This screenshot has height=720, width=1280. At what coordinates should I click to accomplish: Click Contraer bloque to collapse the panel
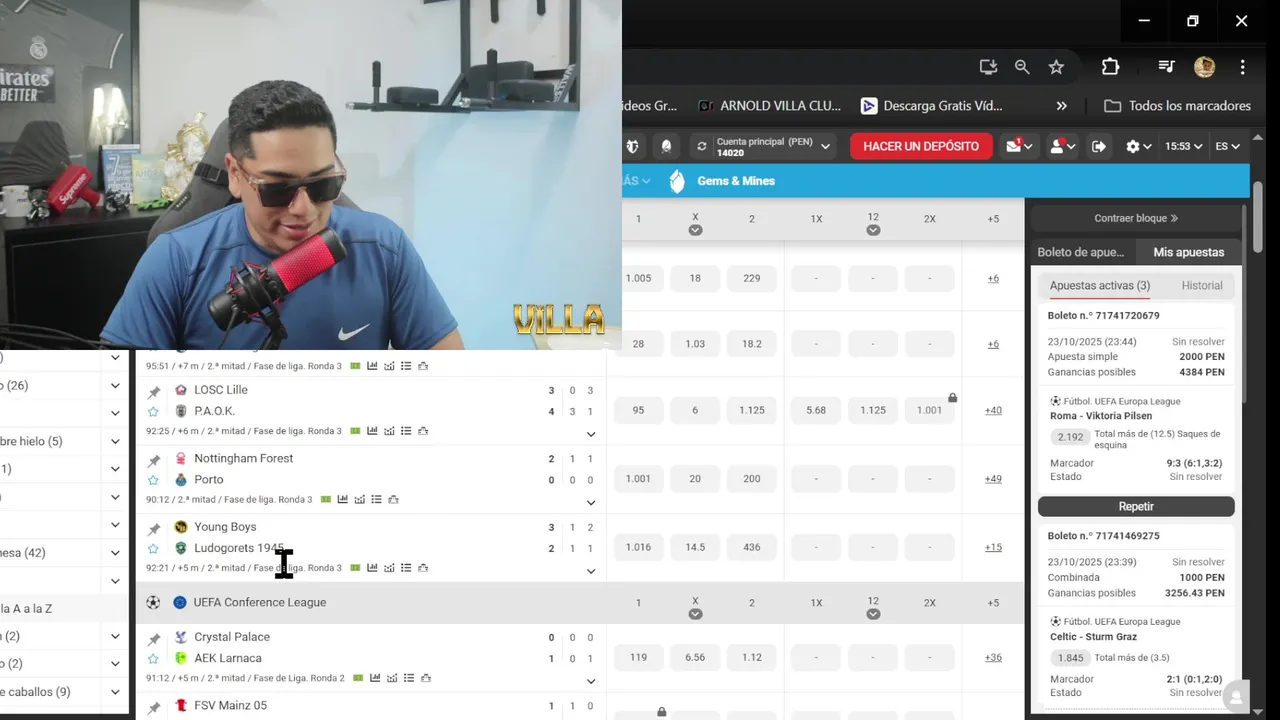(1136, 218)
